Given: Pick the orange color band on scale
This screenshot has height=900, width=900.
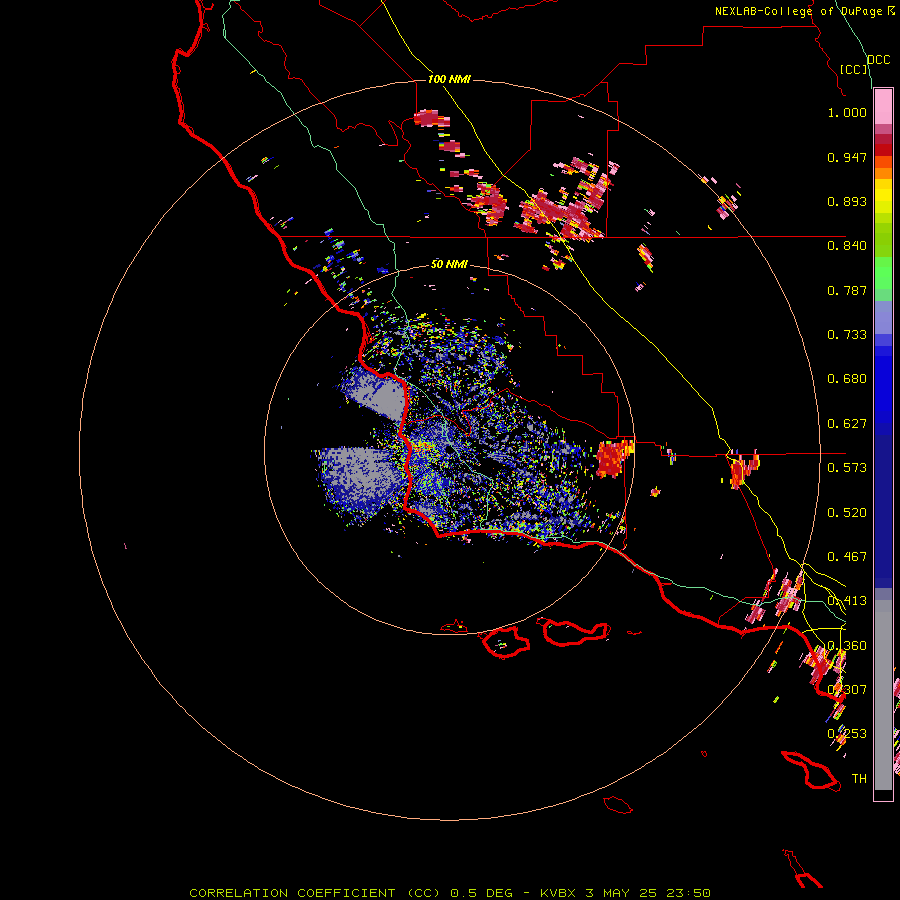Looking at the screenshot, I should point(883,173).
